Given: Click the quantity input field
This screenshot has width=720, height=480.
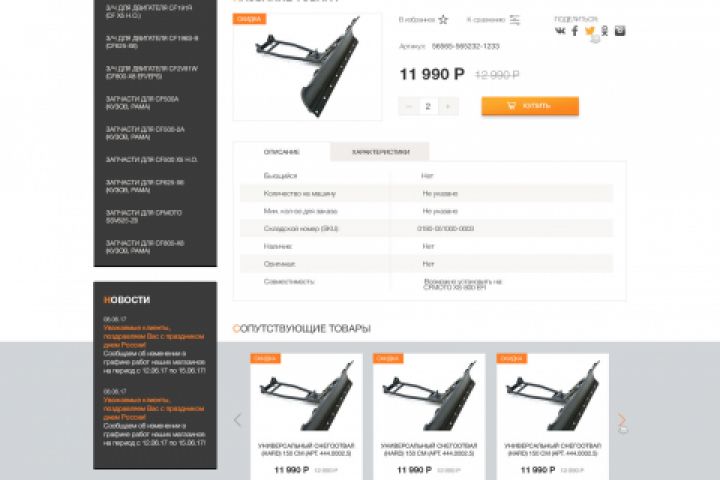Looking at the screenshot, I should coord(428,106).
